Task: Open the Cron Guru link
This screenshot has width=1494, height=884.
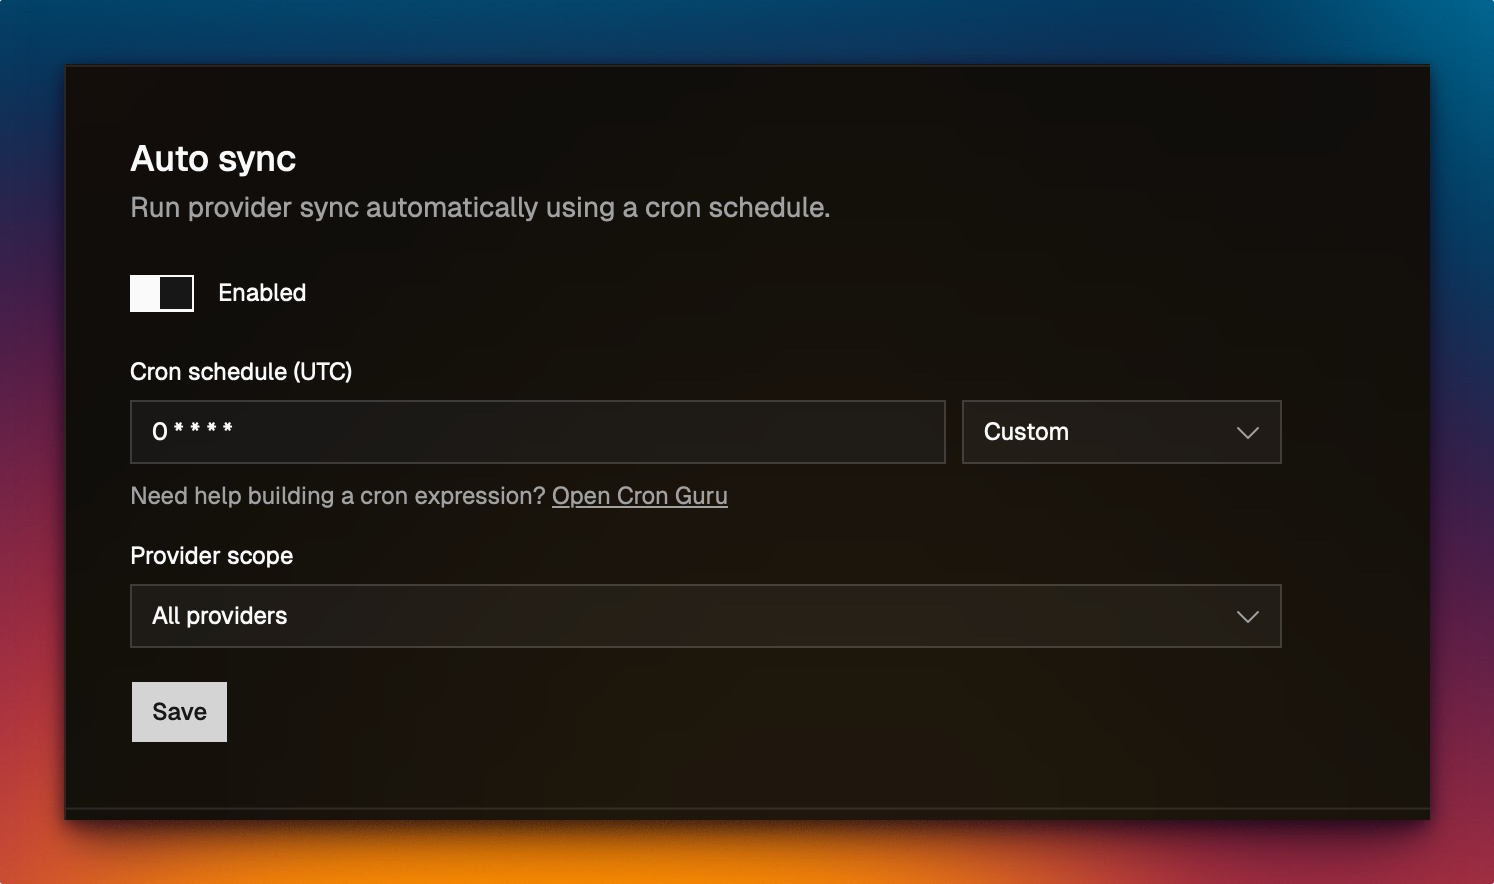Action: pos(639,496)
